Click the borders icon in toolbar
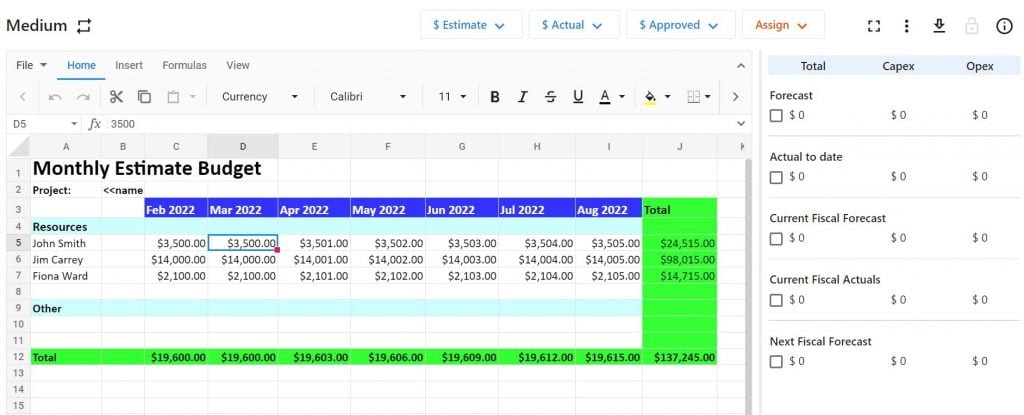 694,97
